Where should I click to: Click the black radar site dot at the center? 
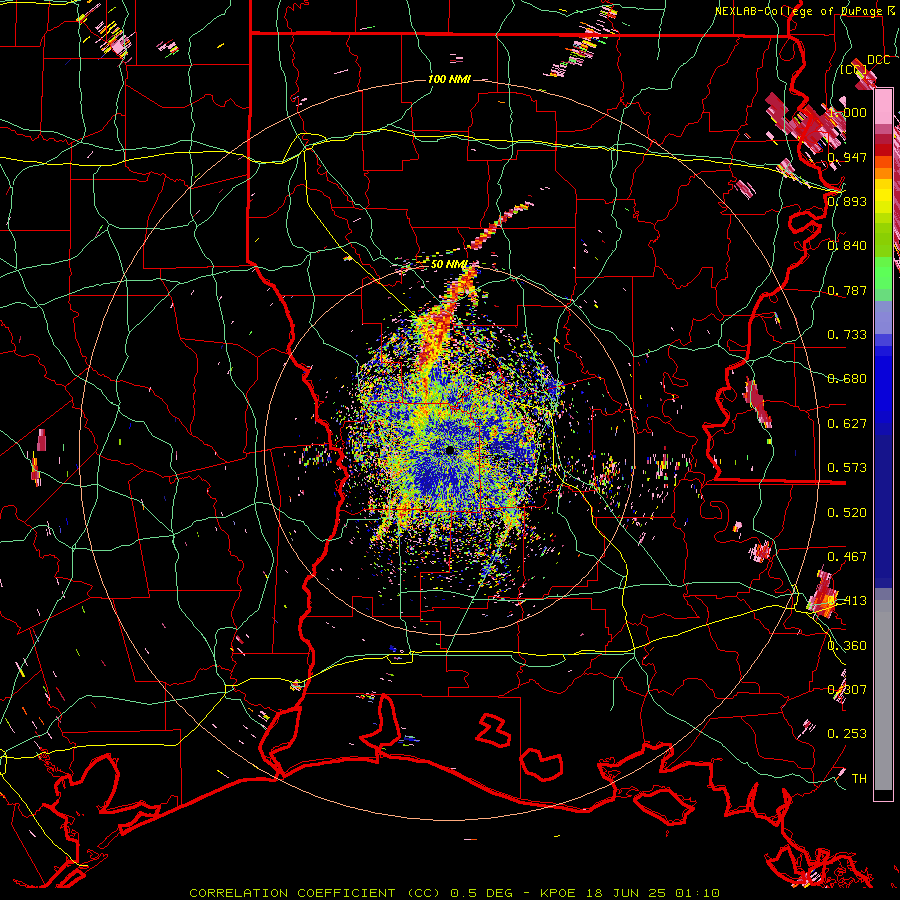(450, 451)
